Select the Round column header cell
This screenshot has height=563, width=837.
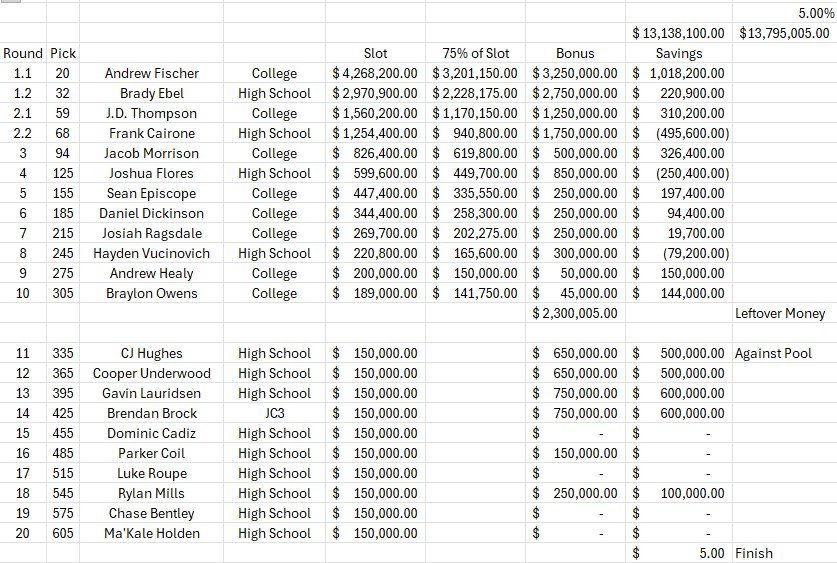coord(23,53)
